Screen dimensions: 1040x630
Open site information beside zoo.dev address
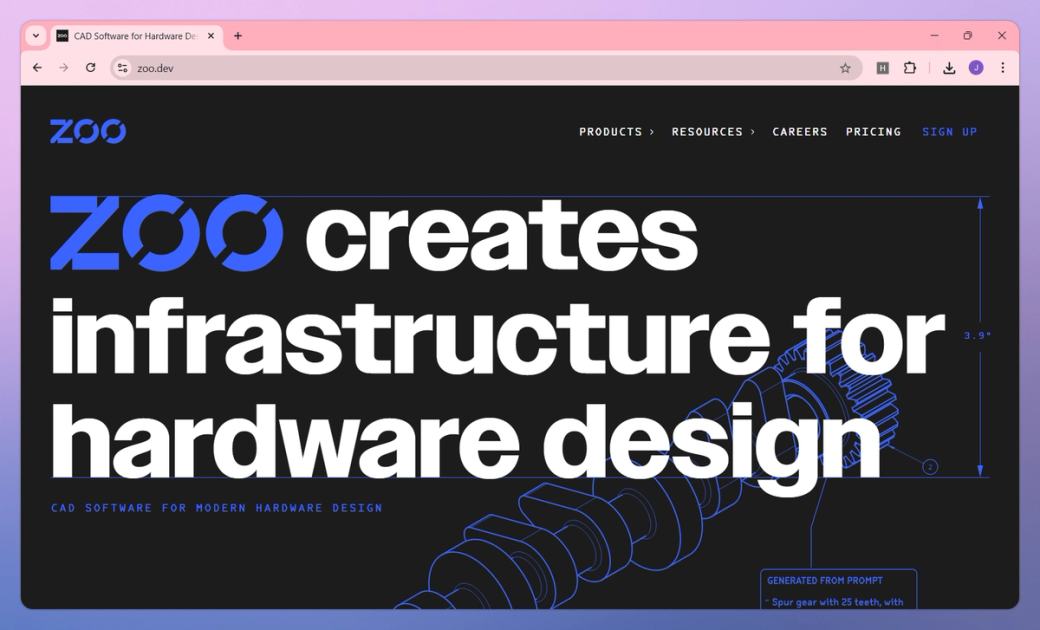(122, 67)
